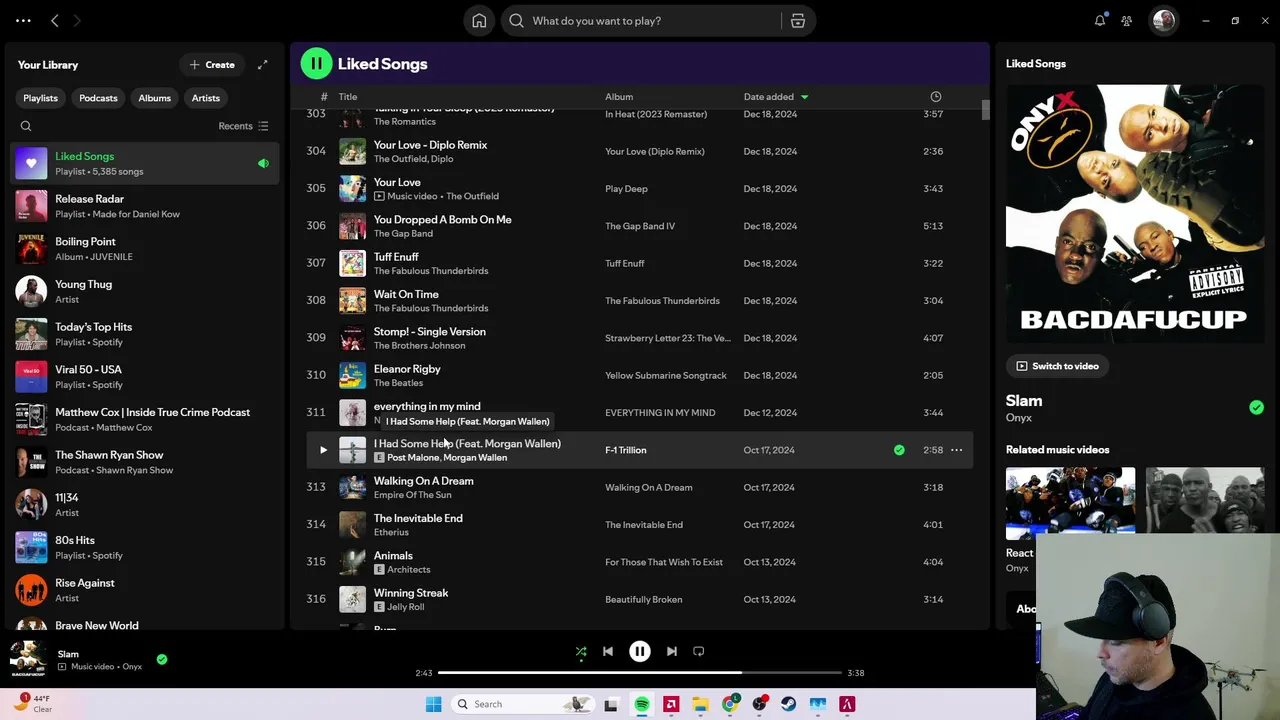Open Spotify icon on taskbar
Image resolution: width=1280 pixels, height=720 pixels.
(x=642, y=704)
